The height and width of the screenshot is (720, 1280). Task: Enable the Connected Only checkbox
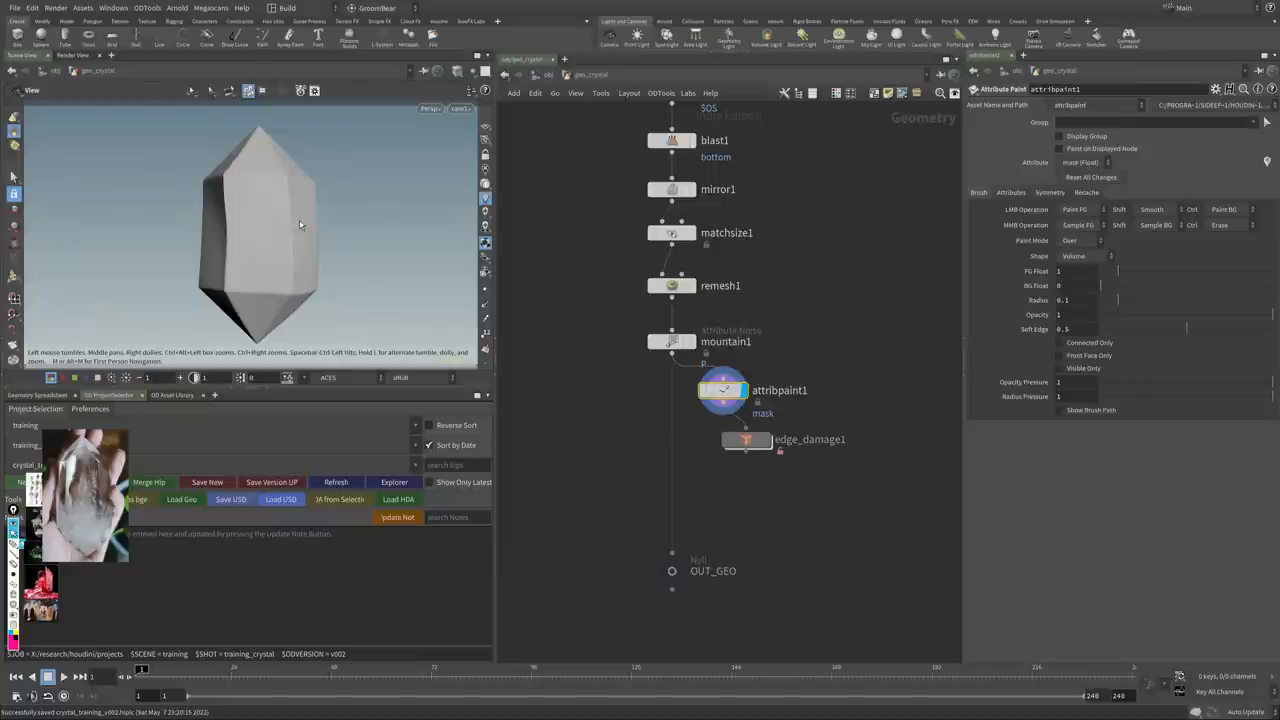(1059, 343)
